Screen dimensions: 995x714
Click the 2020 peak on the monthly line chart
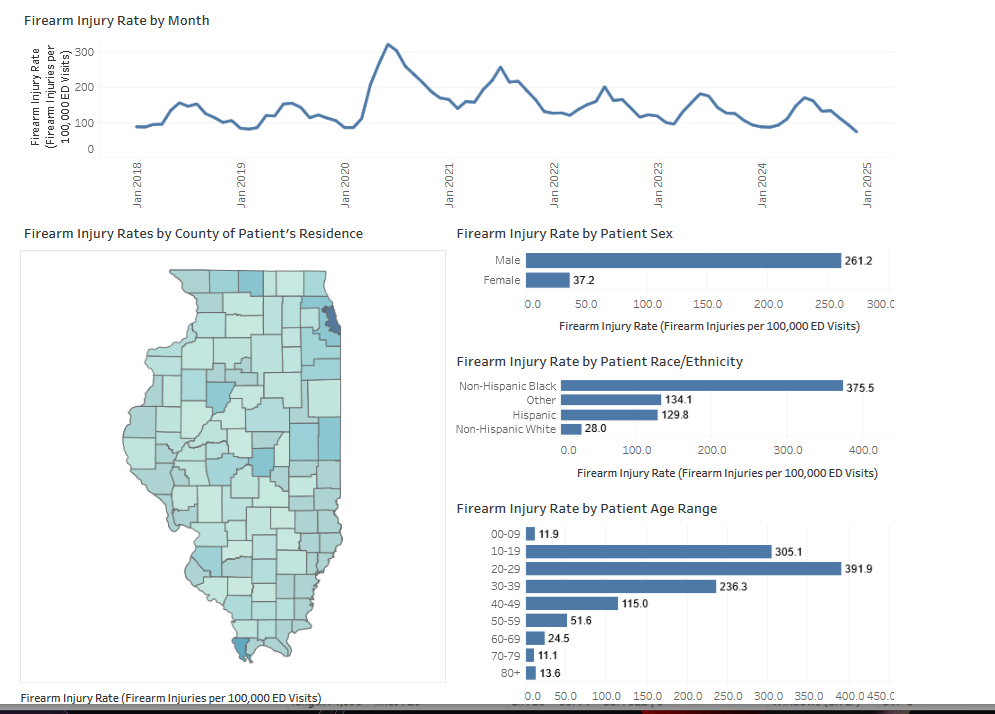(390, 44)
